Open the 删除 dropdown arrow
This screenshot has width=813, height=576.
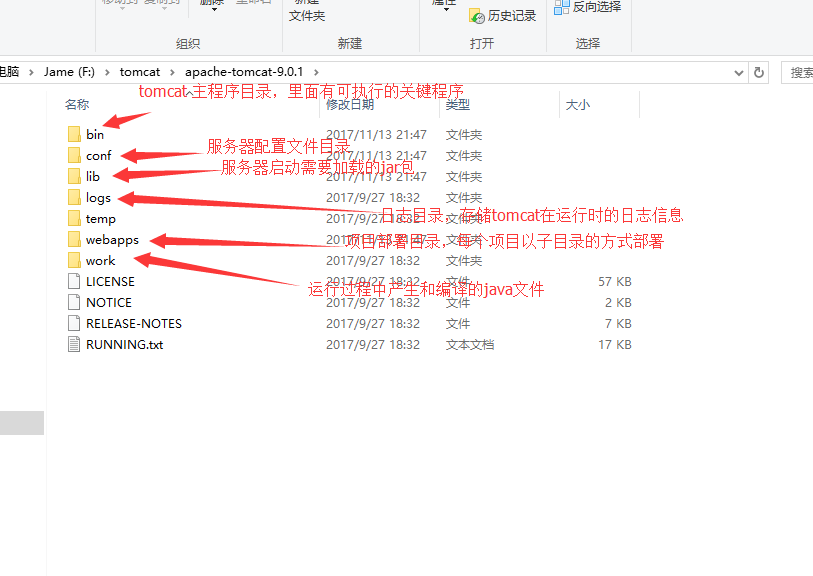point(214,9)
